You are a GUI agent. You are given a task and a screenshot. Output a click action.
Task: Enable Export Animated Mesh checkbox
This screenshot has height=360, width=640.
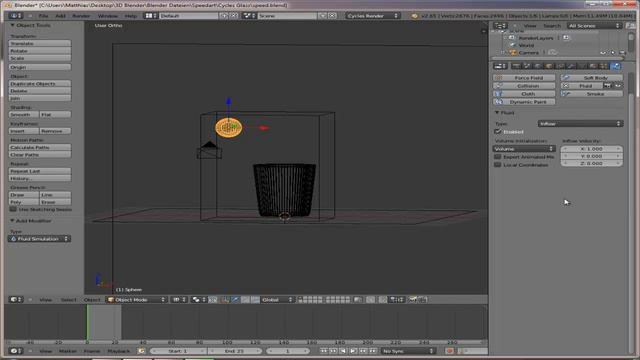point(498,157)
